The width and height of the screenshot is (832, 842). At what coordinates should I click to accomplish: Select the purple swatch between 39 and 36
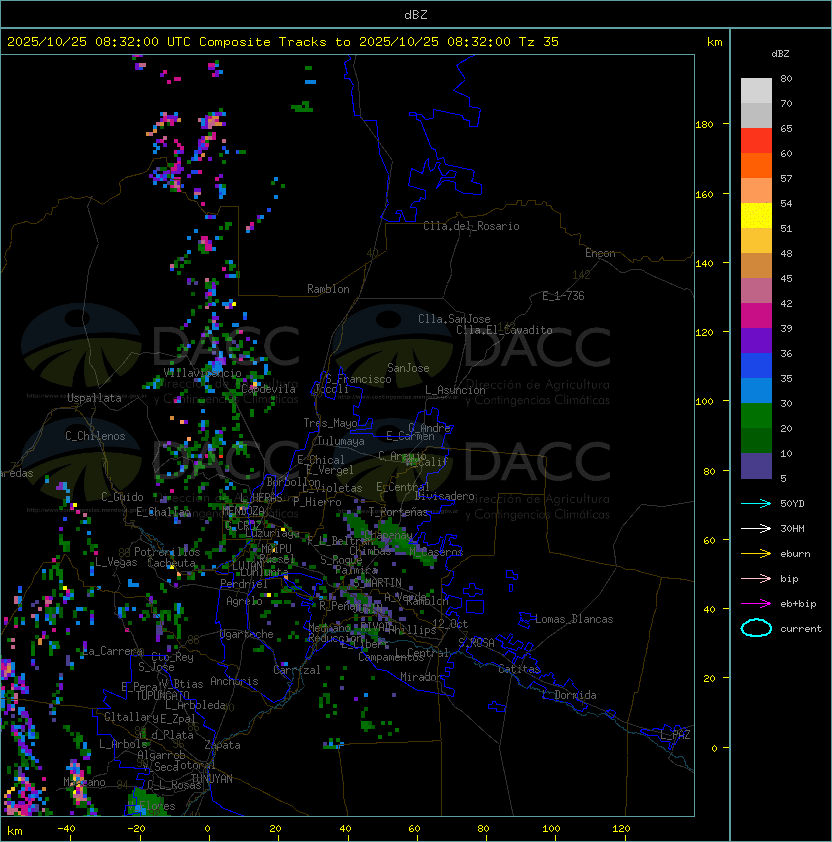point(756,341)
